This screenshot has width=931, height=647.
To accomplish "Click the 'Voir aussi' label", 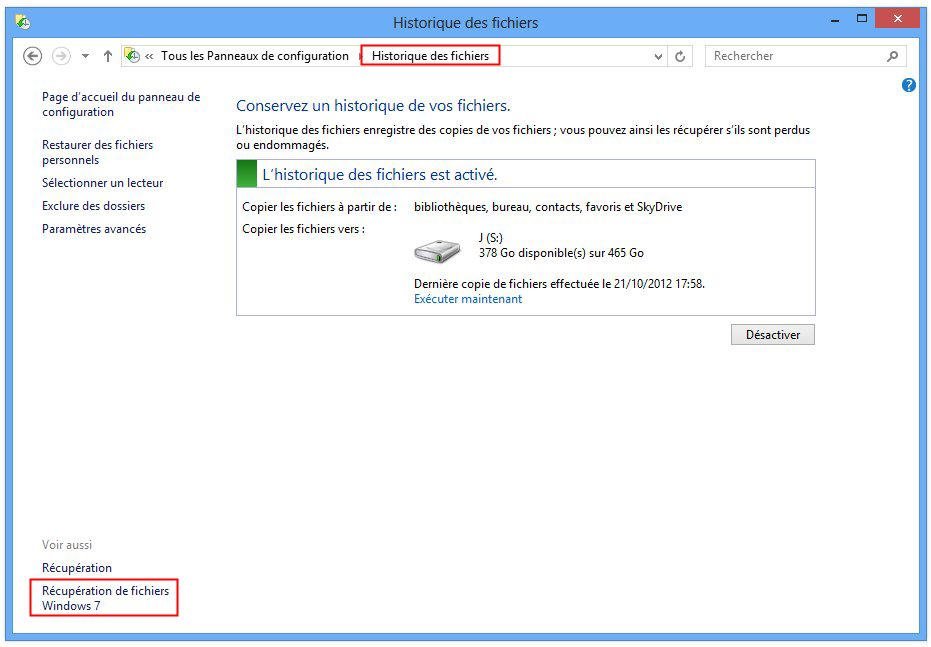I will tap(66, 545).
